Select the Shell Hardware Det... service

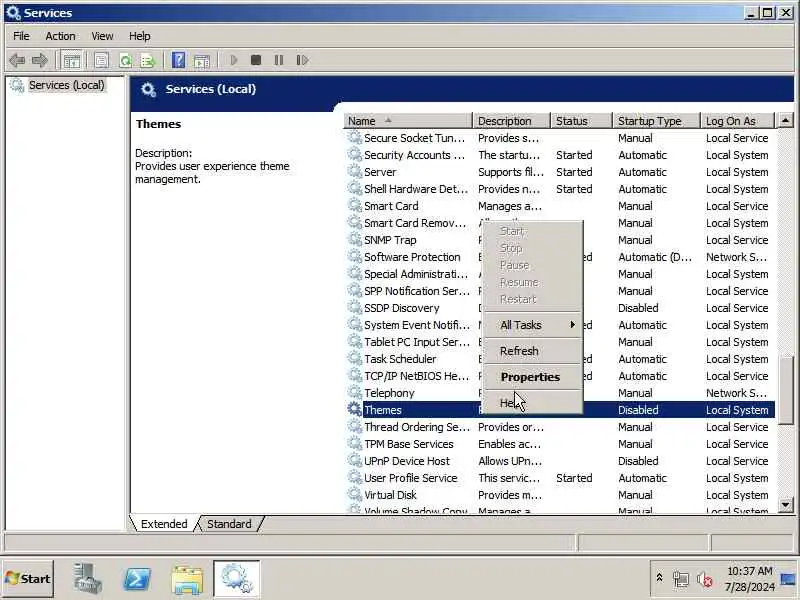pos(561,189)
